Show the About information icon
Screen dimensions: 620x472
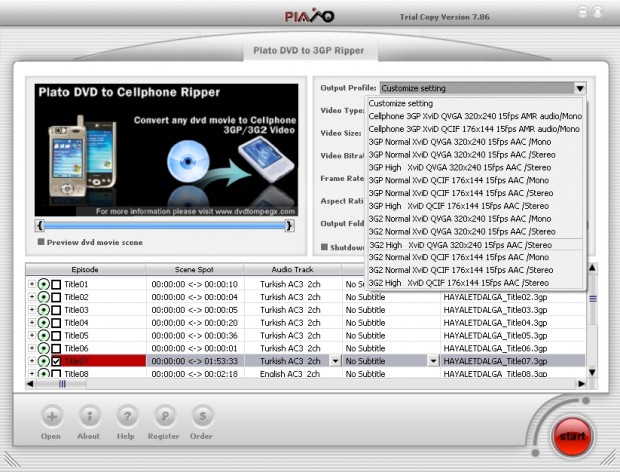[89, 417]
